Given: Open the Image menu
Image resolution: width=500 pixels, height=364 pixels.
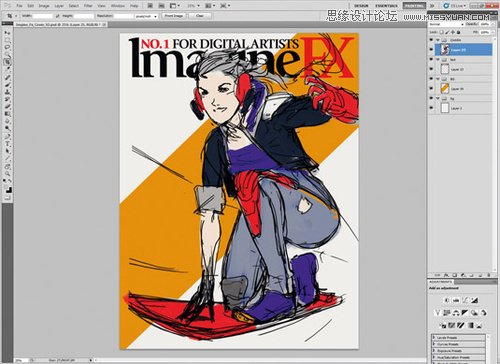Looking at the screenshot, I should (x=44, y=6).
